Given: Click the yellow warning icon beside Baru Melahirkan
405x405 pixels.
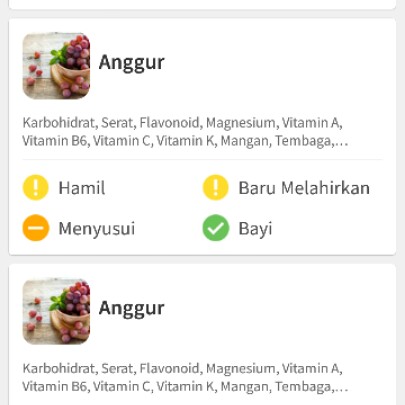Looking at the screenshot, I should (216, 187).
